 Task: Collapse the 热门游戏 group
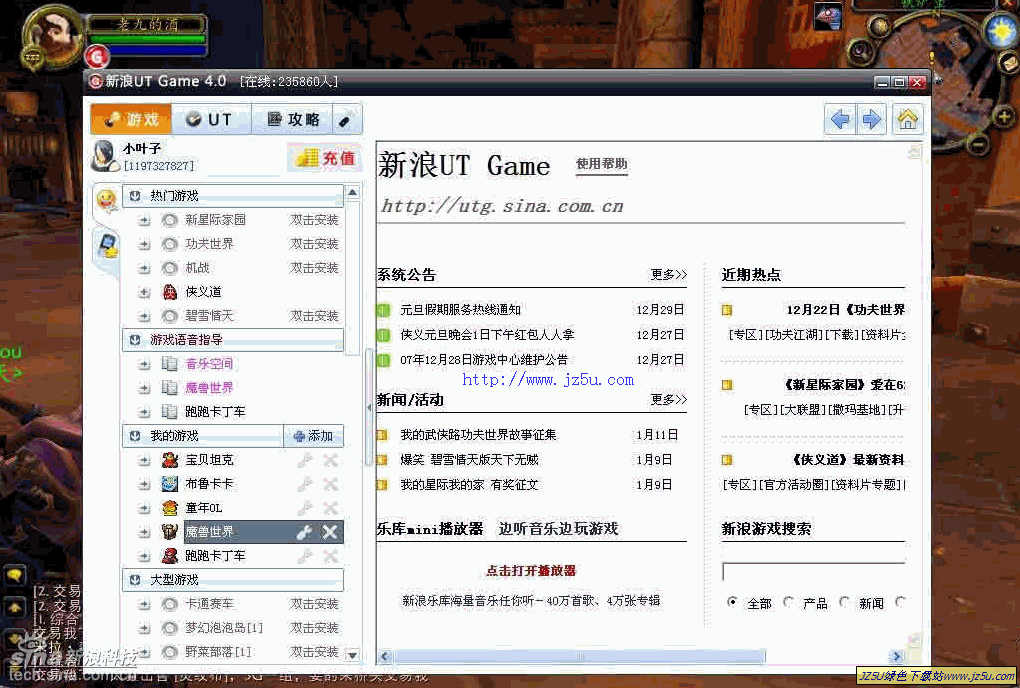[135, 196]
